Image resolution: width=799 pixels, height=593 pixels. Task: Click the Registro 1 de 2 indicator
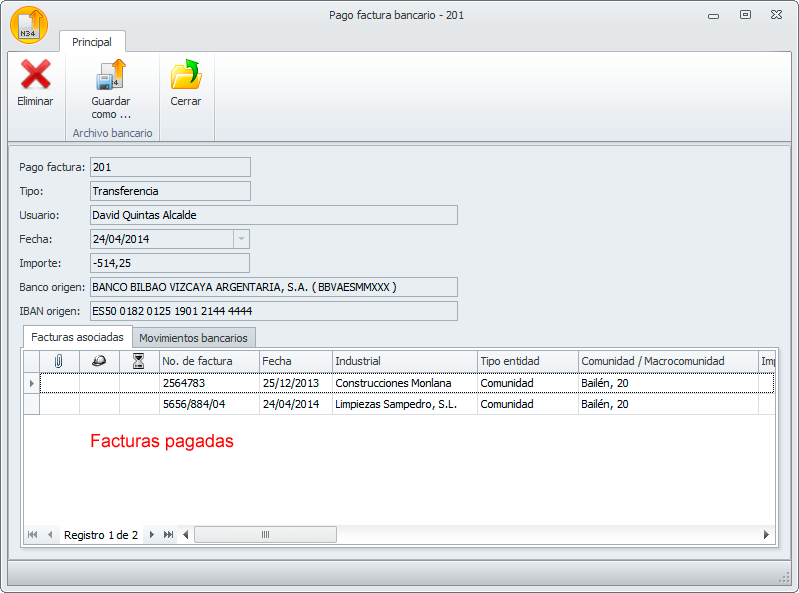[x=101, y=535]
